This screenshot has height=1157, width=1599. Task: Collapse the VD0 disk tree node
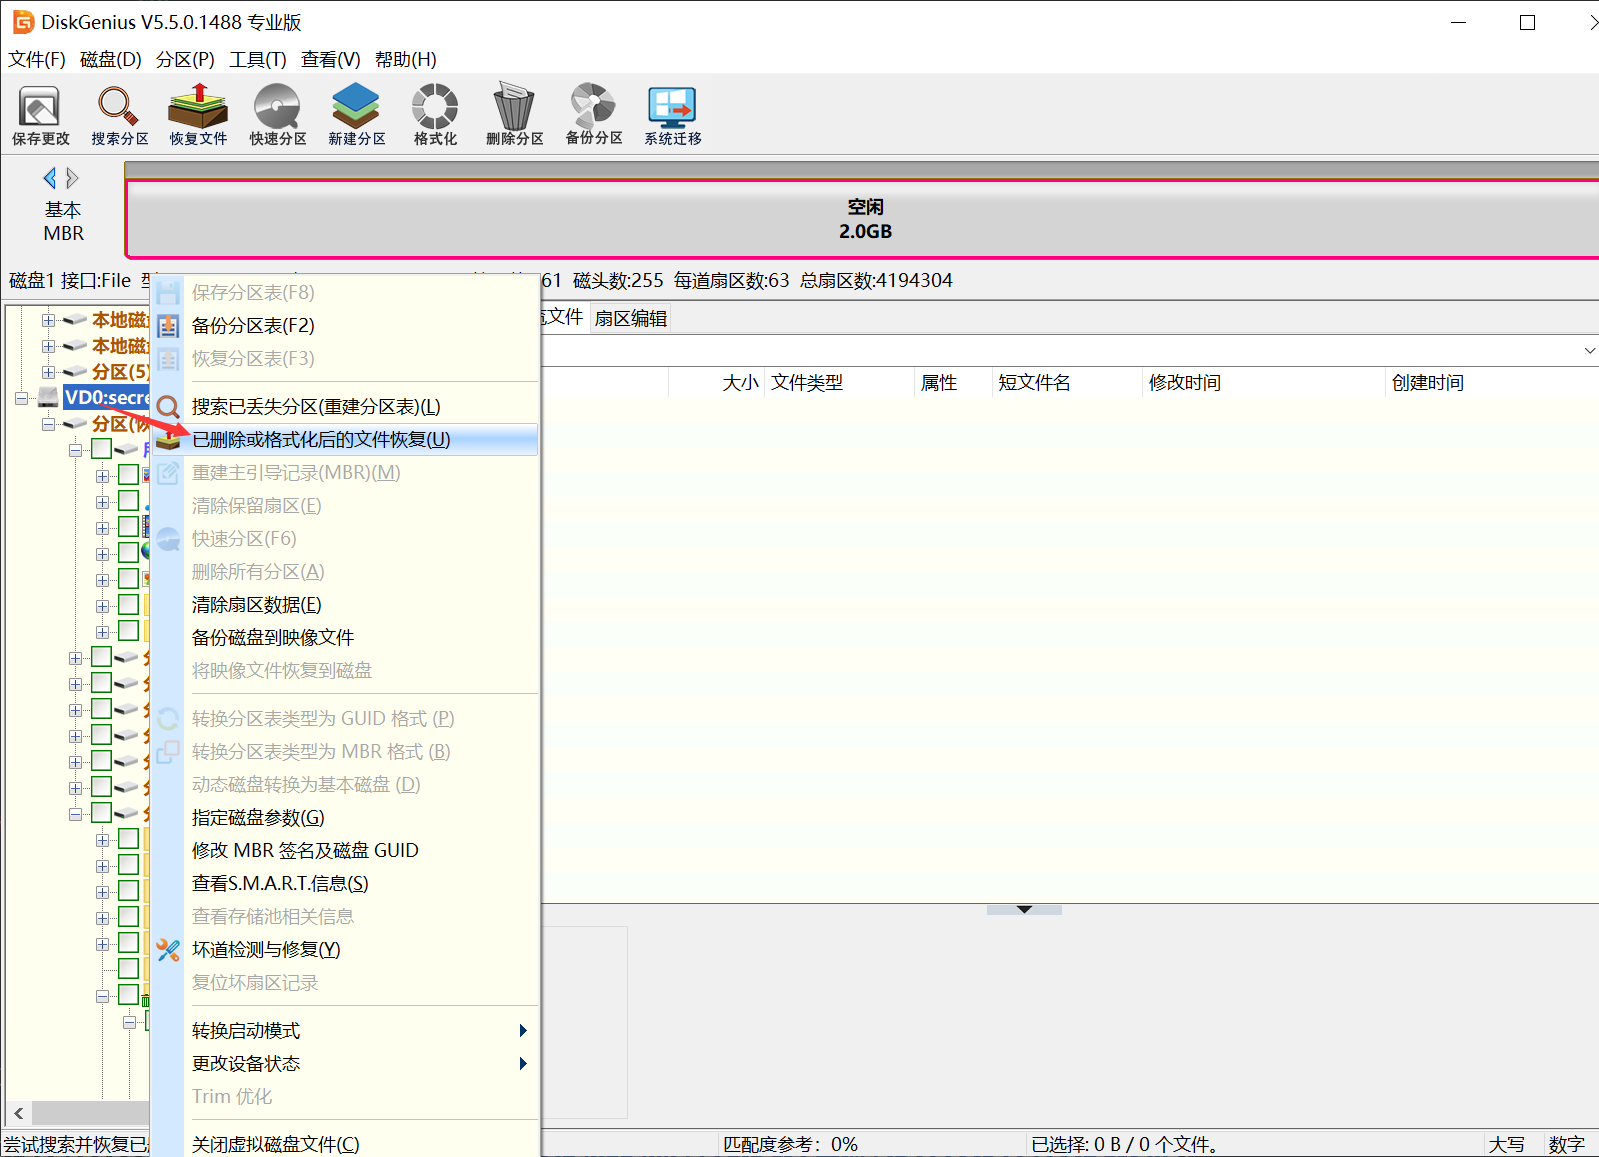[22, 398]
